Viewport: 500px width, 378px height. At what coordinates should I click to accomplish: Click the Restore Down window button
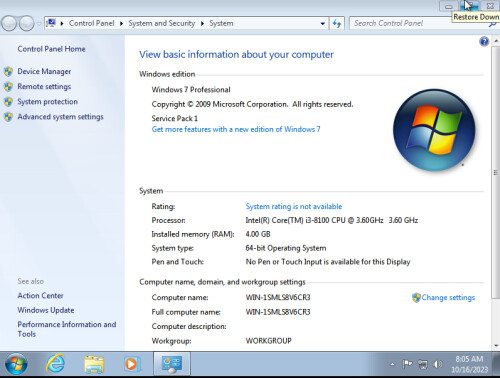click(469, 6)
